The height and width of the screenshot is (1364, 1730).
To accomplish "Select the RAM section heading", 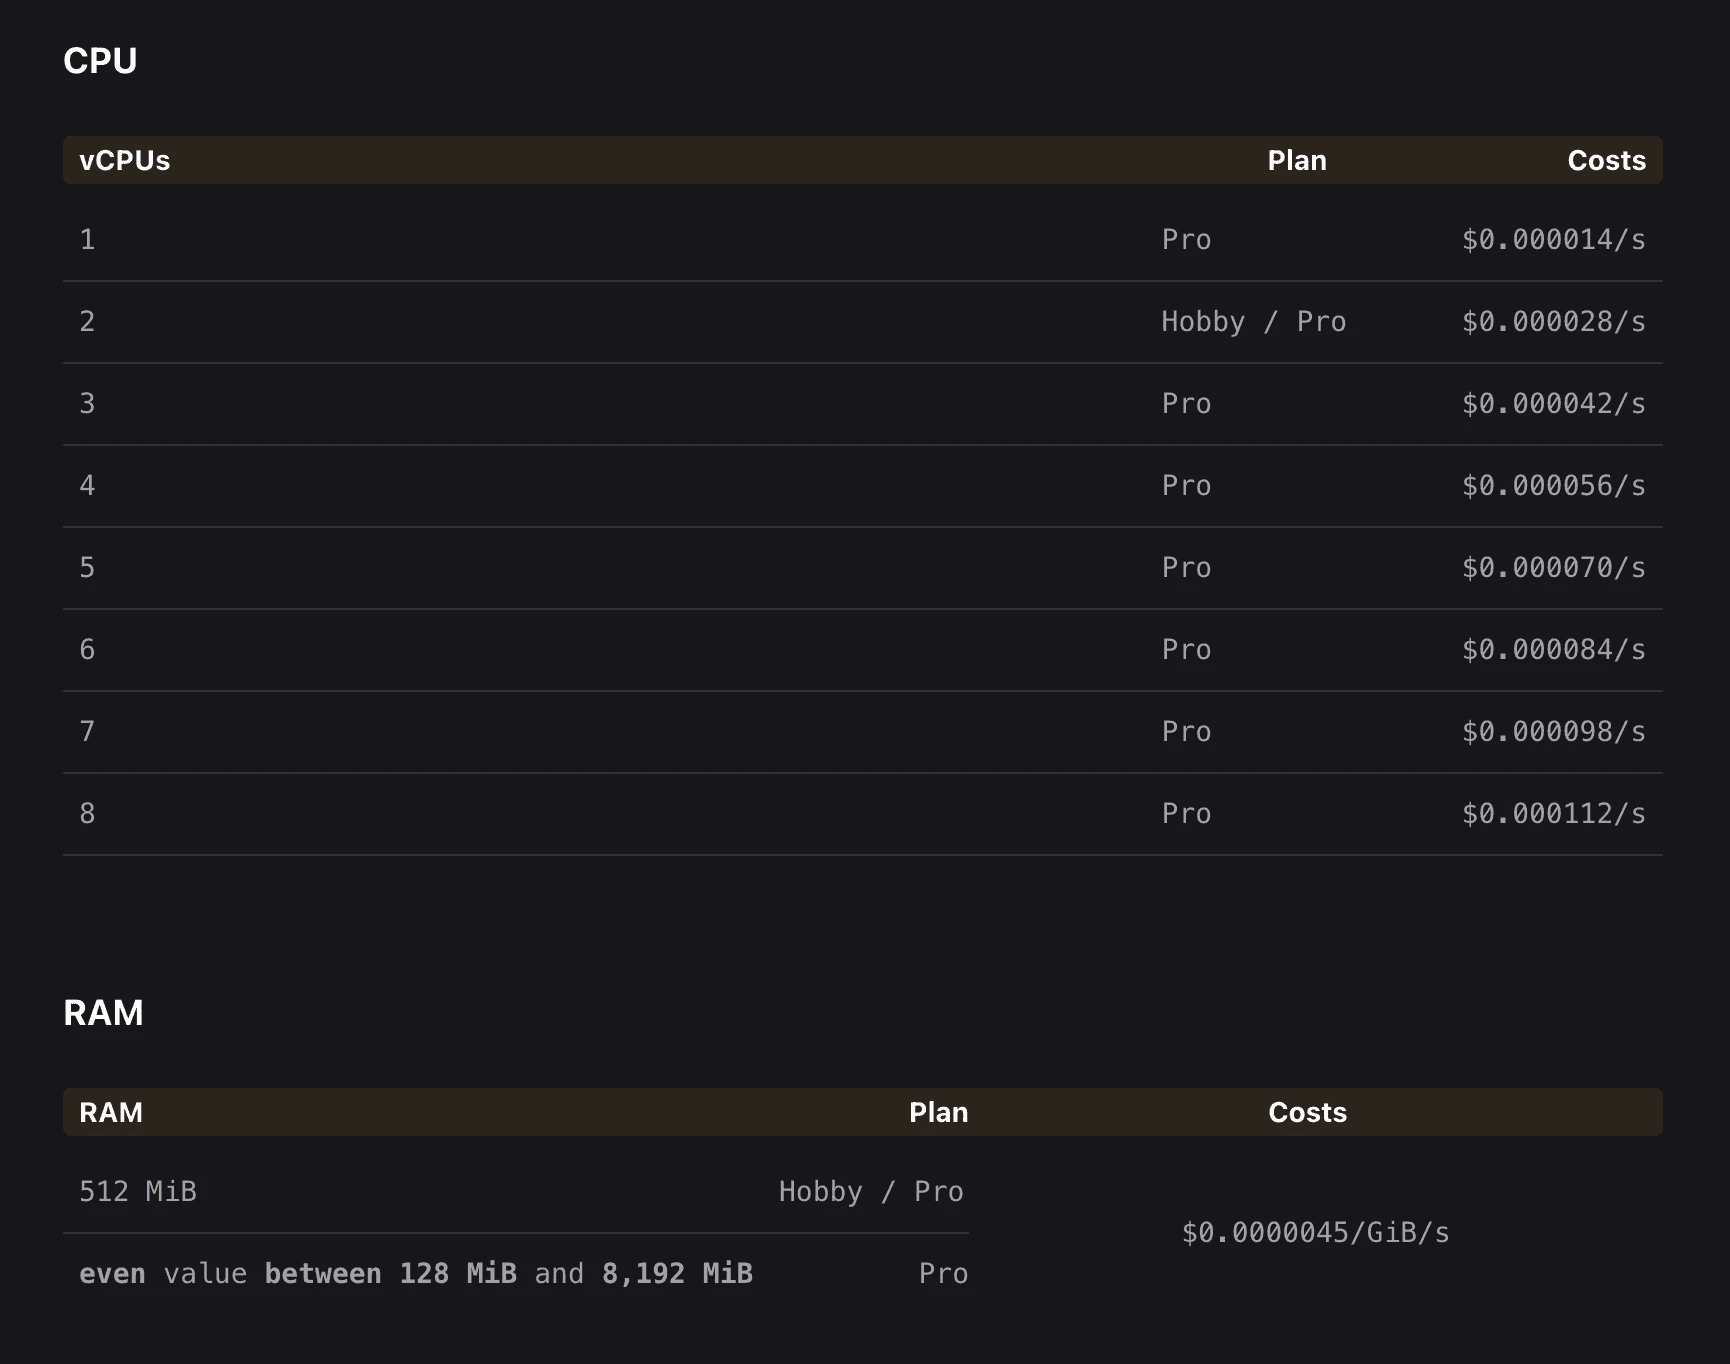I will point(103,1013).
